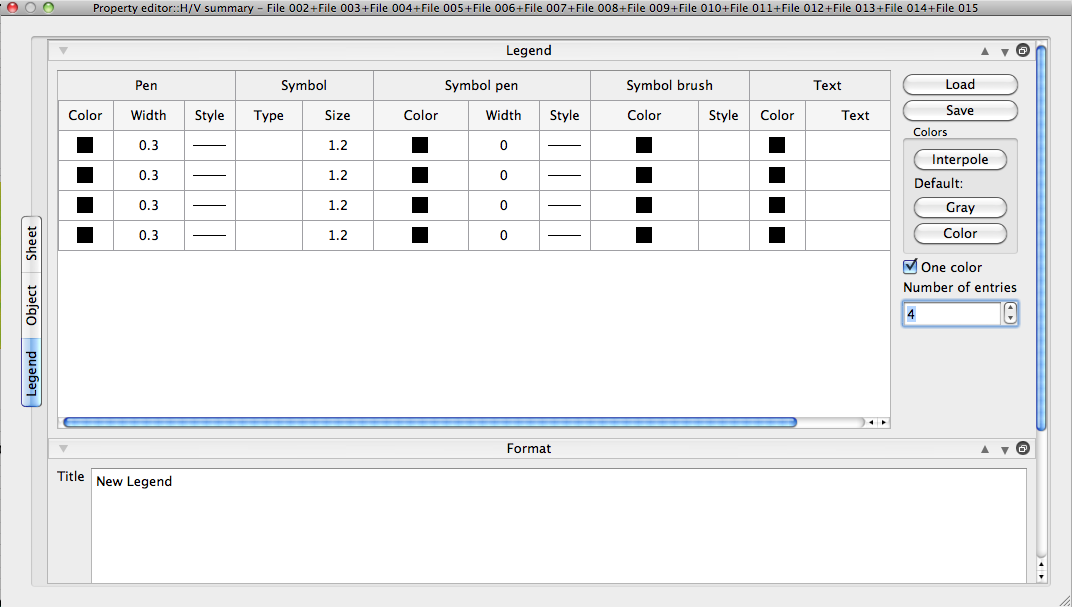Detach the Legend panel with float icon

click(1023, 50)
